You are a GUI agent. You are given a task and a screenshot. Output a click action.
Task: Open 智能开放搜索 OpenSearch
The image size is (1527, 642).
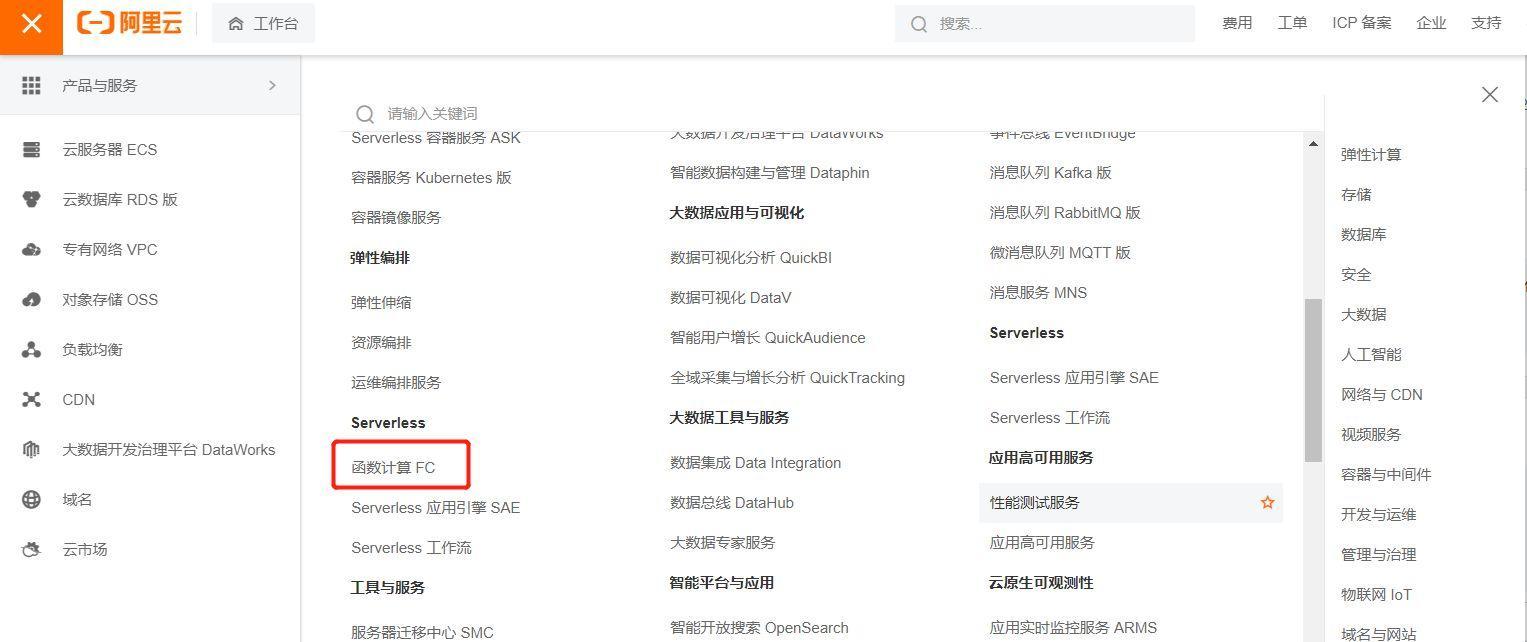click(759, 628)
